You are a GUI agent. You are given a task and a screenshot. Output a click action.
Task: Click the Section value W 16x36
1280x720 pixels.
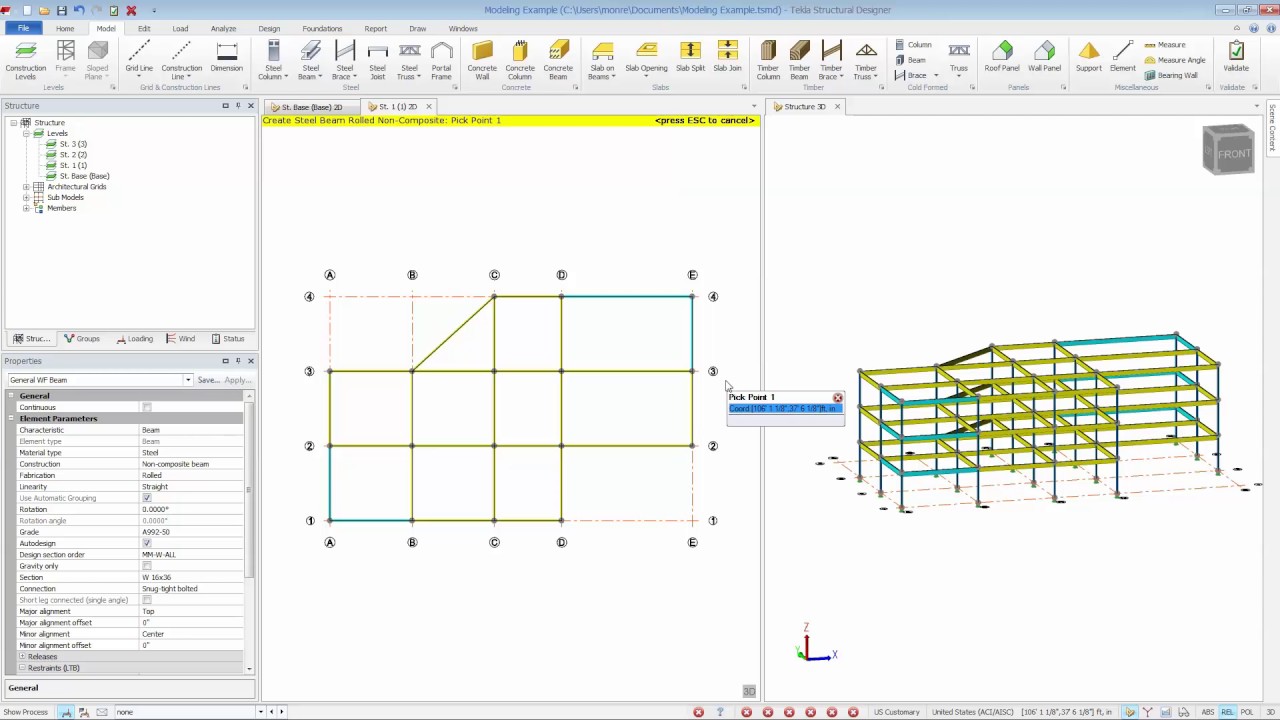[192, 577]
